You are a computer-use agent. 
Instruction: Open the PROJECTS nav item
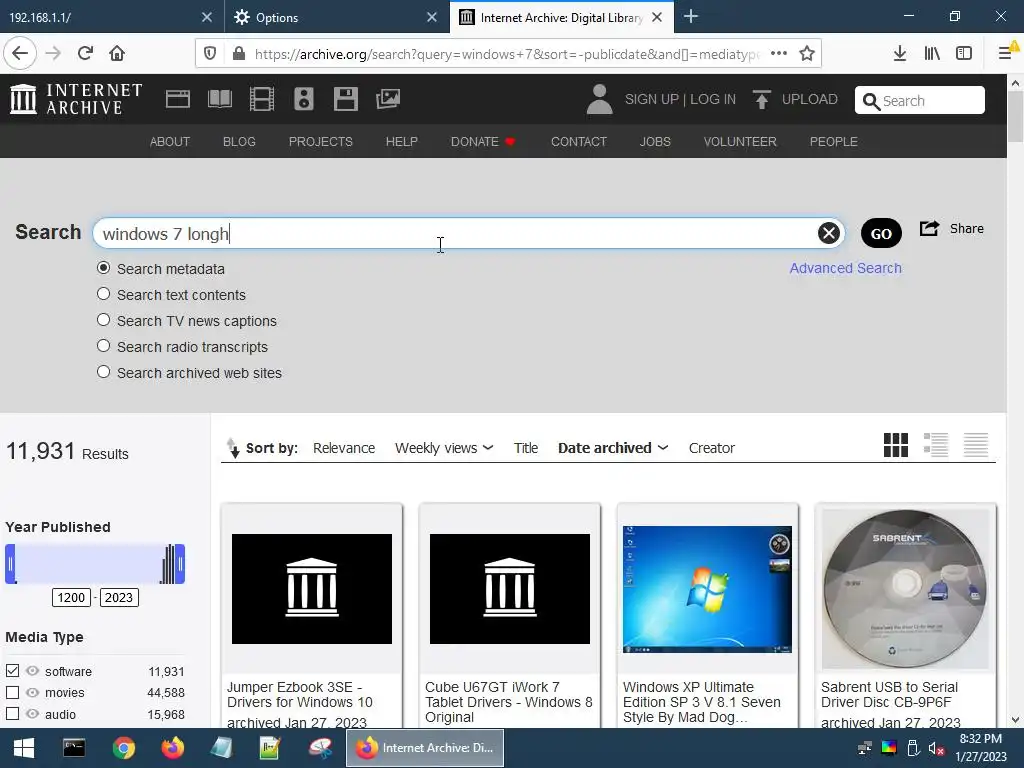(x=321, y=142)
